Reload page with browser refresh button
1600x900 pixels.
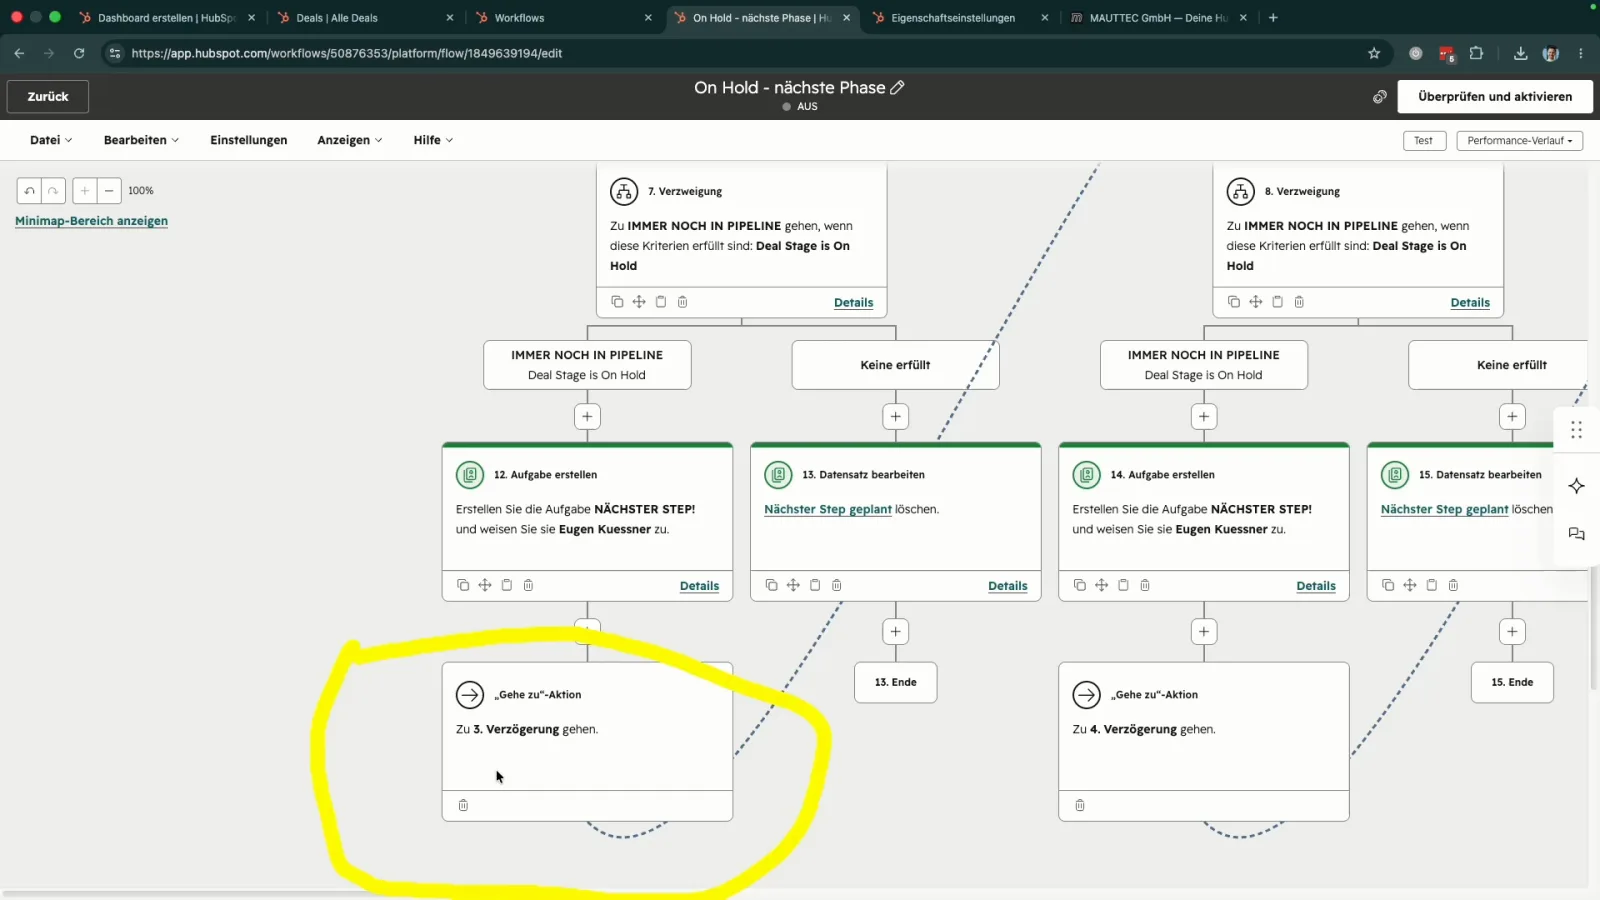pos(79,53)
